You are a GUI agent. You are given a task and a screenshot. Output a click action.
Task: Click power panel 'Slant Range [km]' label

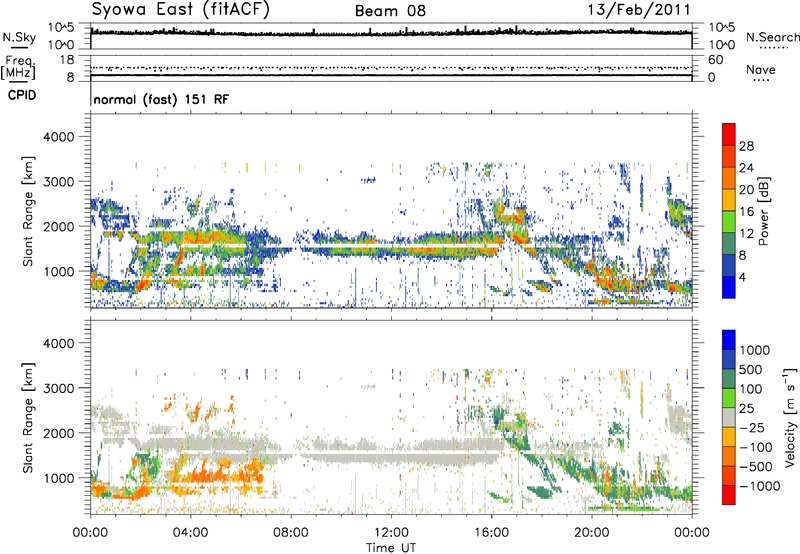[x=28, y=211]
